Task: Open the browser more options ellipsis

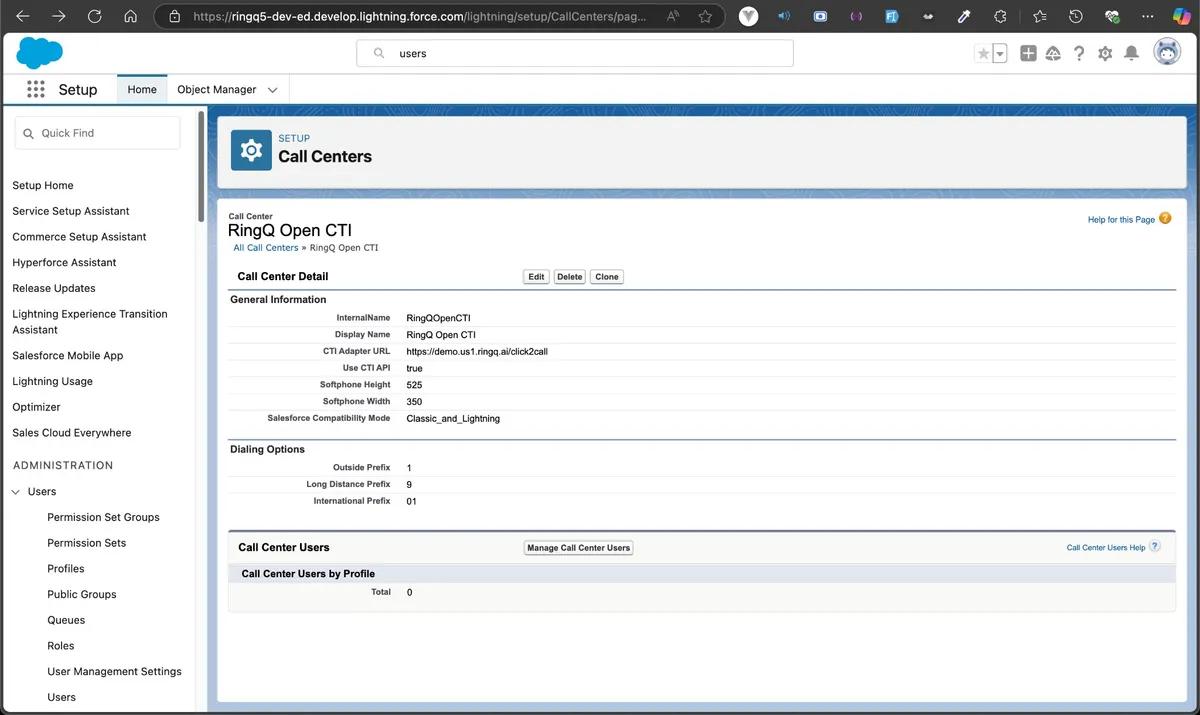Action: [x=1147, y=16]
